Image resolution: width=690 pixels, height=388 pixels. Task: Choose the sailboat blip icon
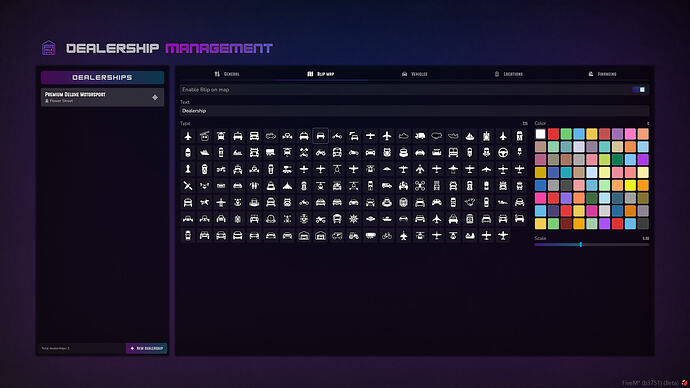pyautogui.click(x=470, y=136)
